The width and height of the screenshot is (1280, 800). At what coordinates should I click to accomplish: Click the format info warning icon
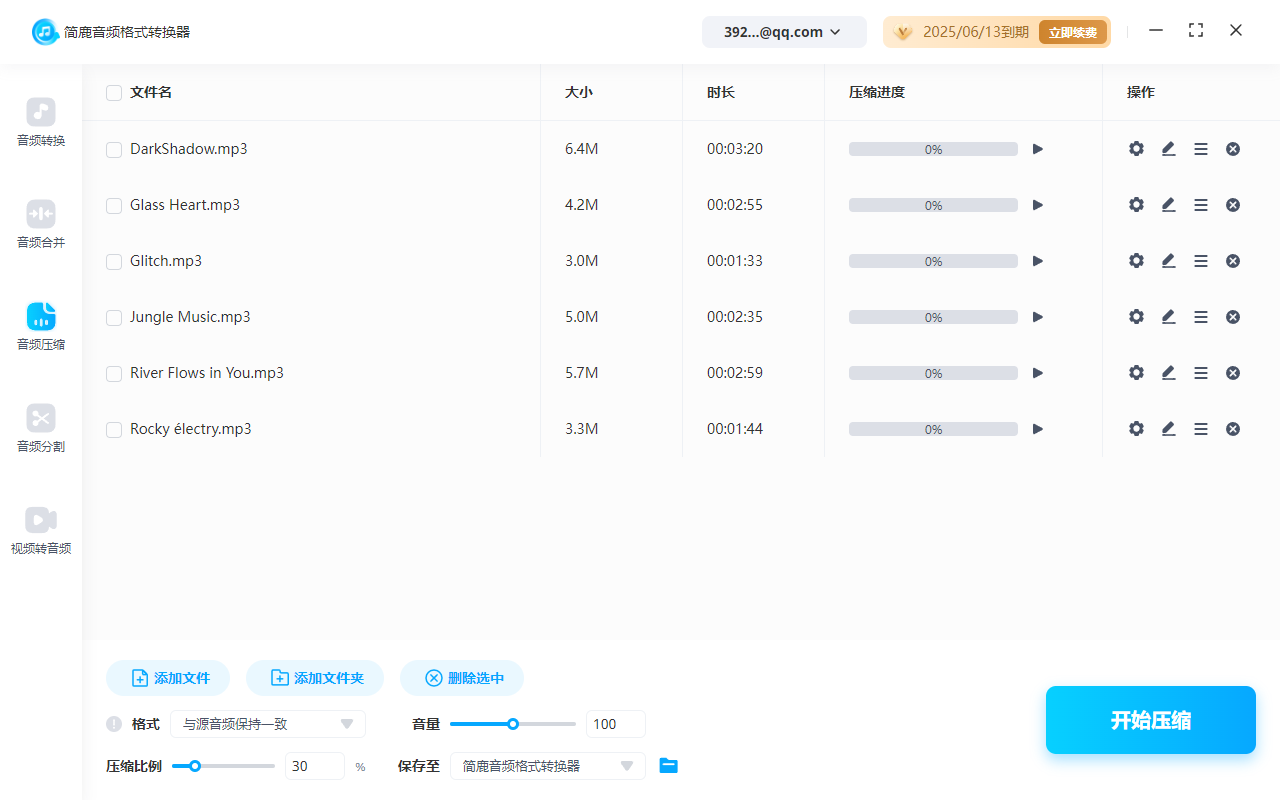114,724
